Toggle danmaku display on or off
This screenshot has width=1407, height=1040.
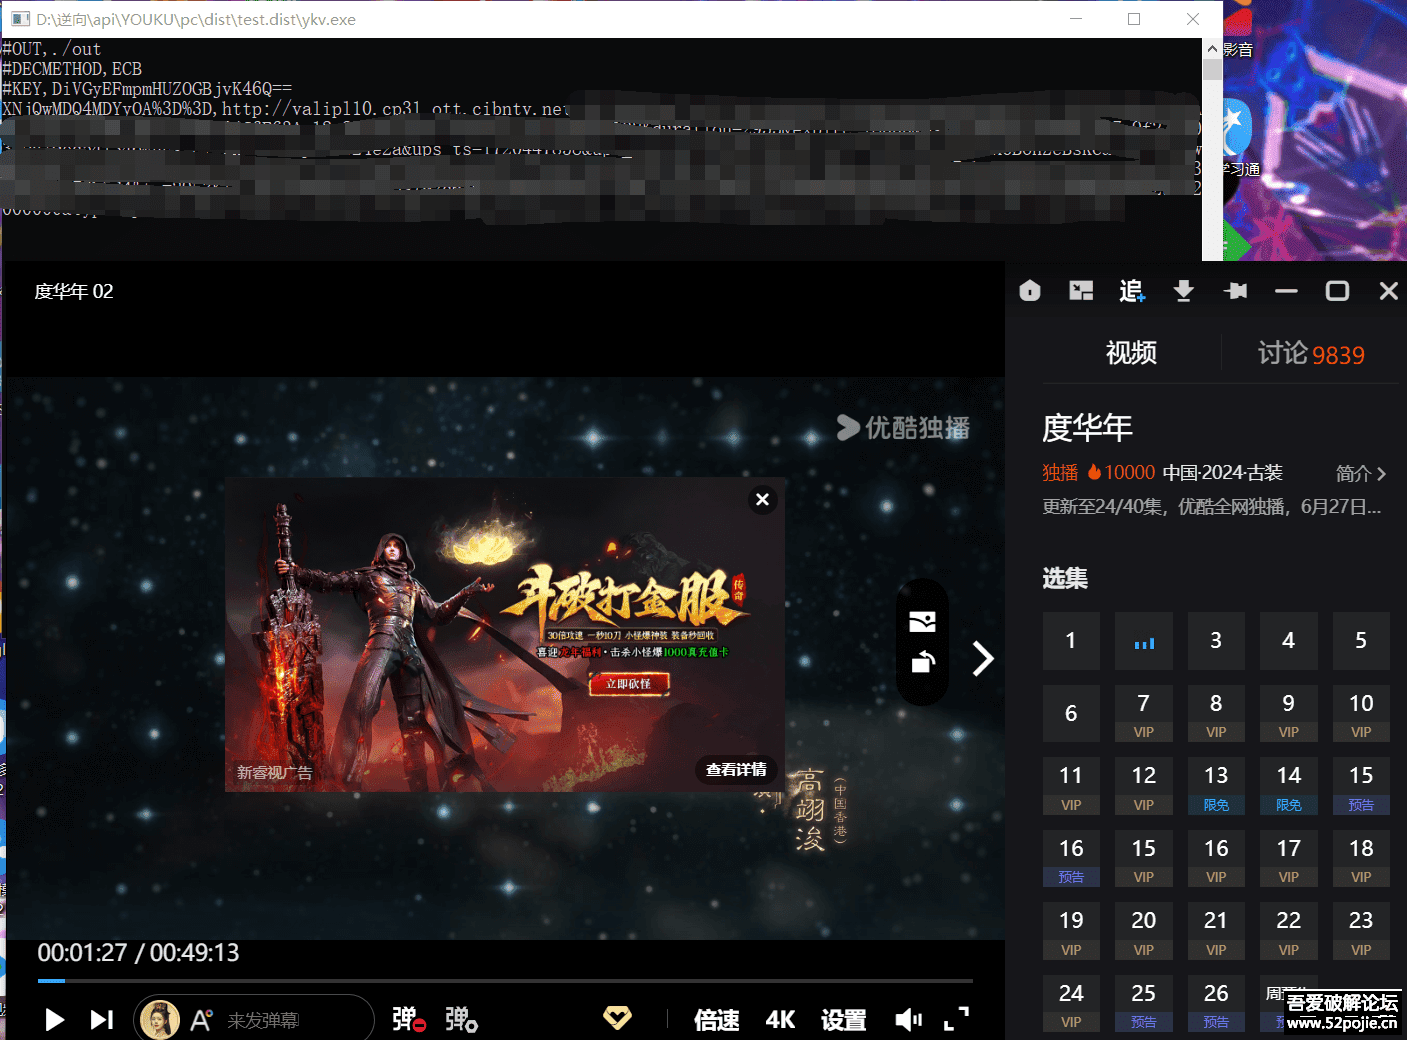(x=409, y=1019)
